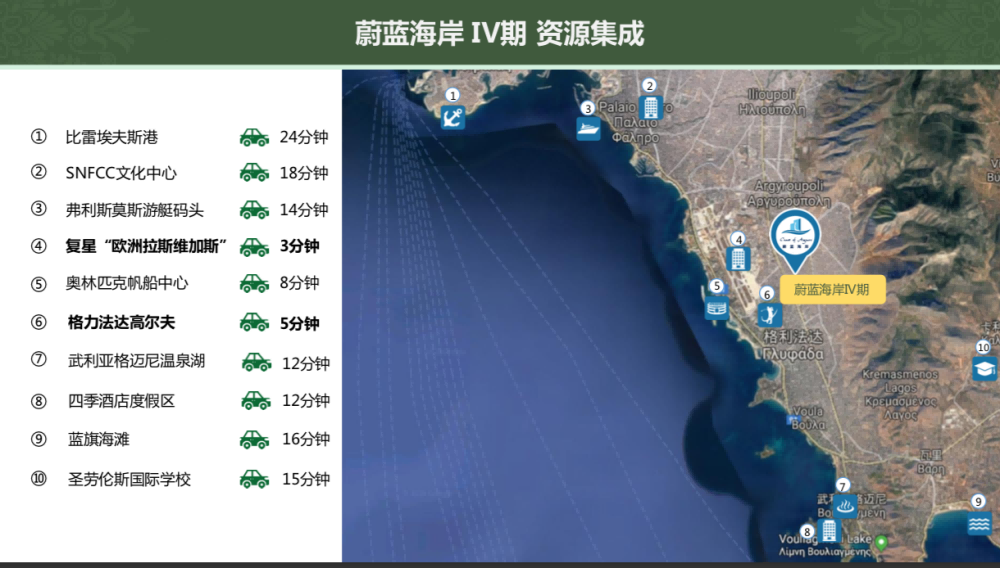Click the car icon beside 8分钟

pyautogui.click(x=254, y=283)
